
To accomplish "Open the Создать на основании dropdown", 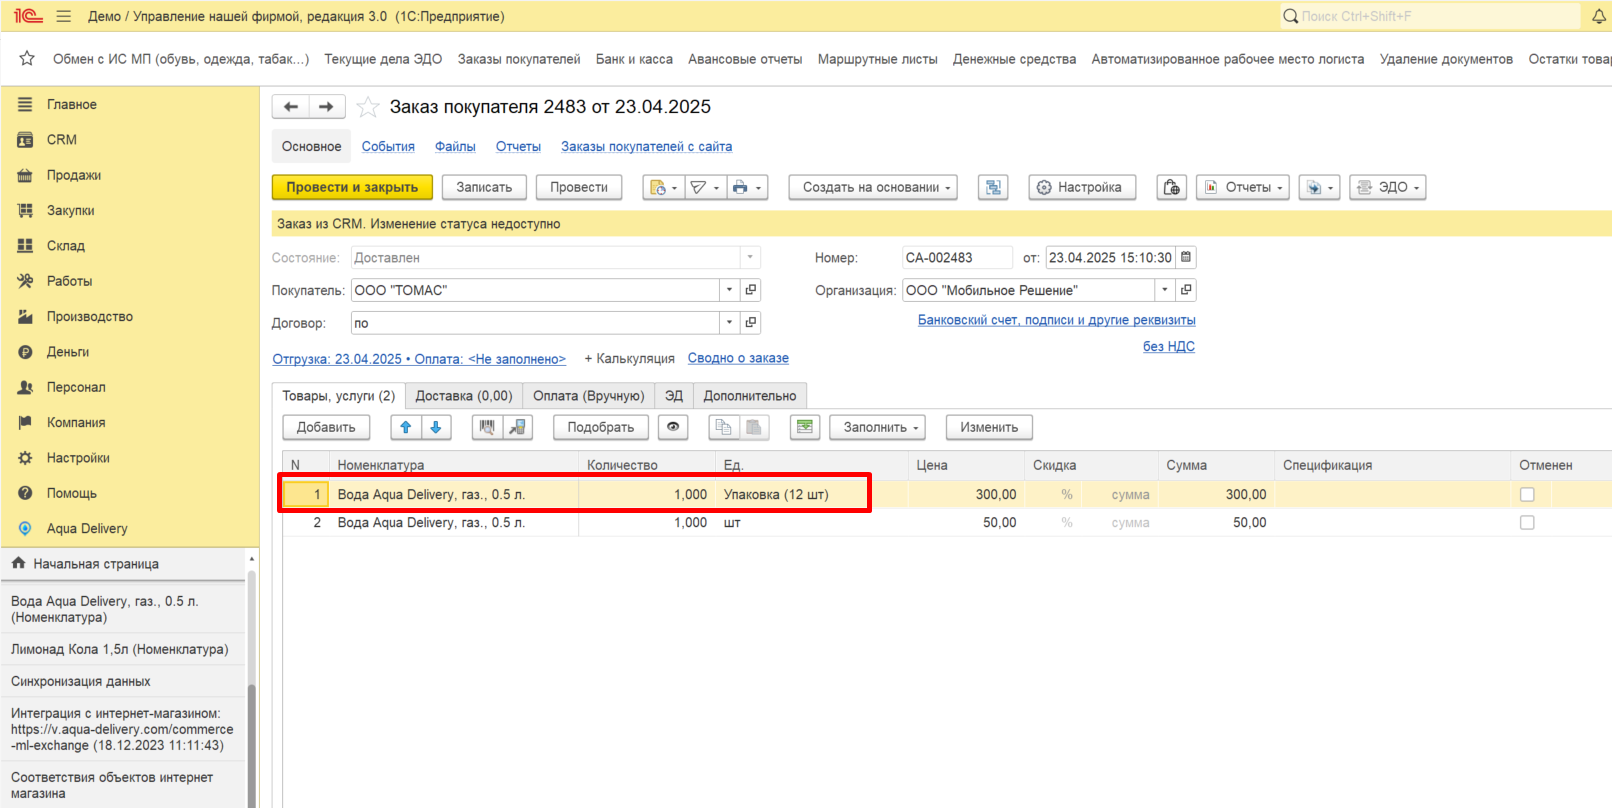I will pyautogui.click(x=873, y=187).
